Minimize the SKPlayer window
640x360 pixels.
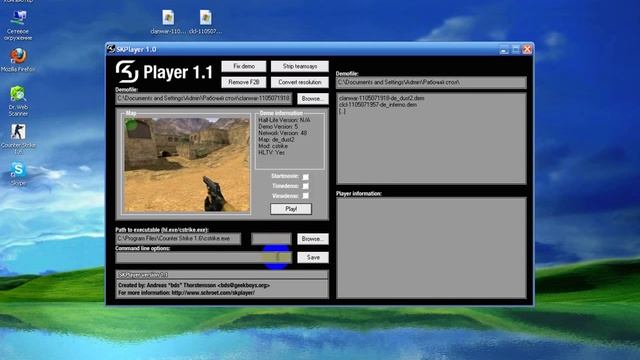(x=504, y=49)
